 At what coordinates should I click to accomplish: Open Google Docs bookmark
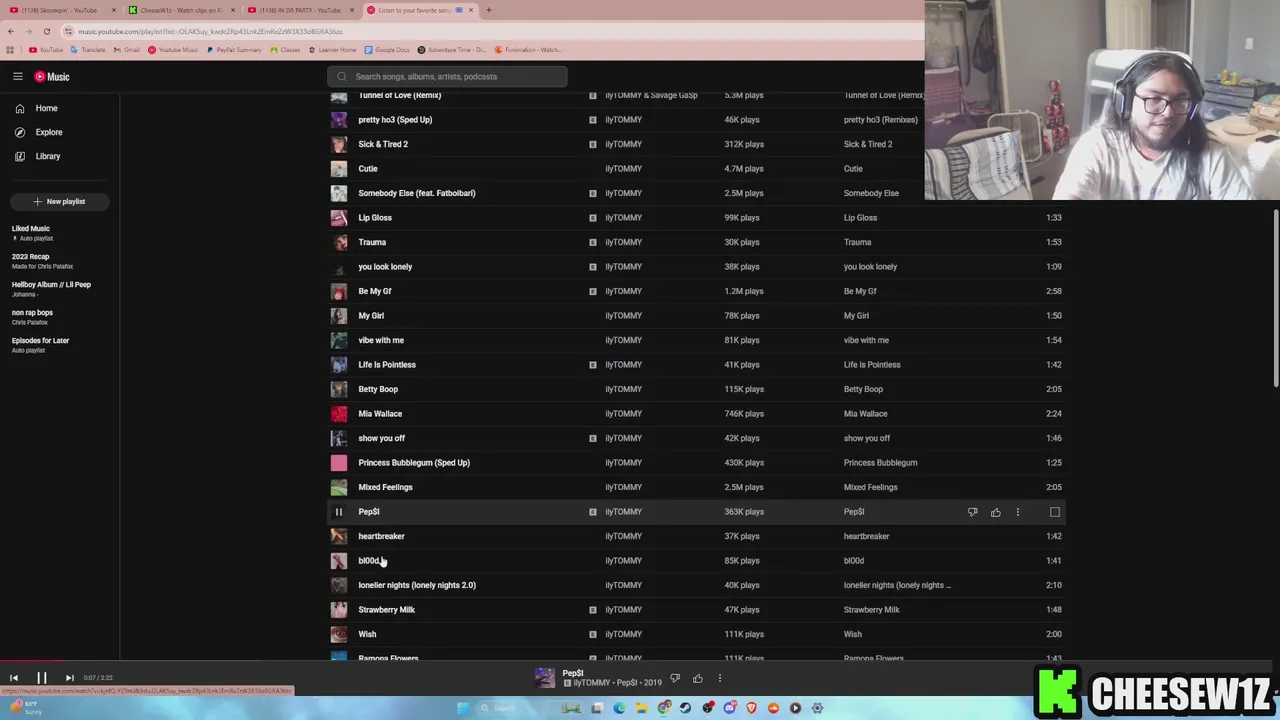(x=386, y=50)
